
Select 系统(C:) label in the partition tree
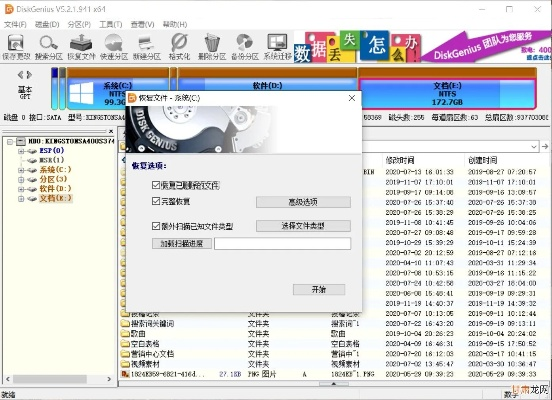point(55,170)
